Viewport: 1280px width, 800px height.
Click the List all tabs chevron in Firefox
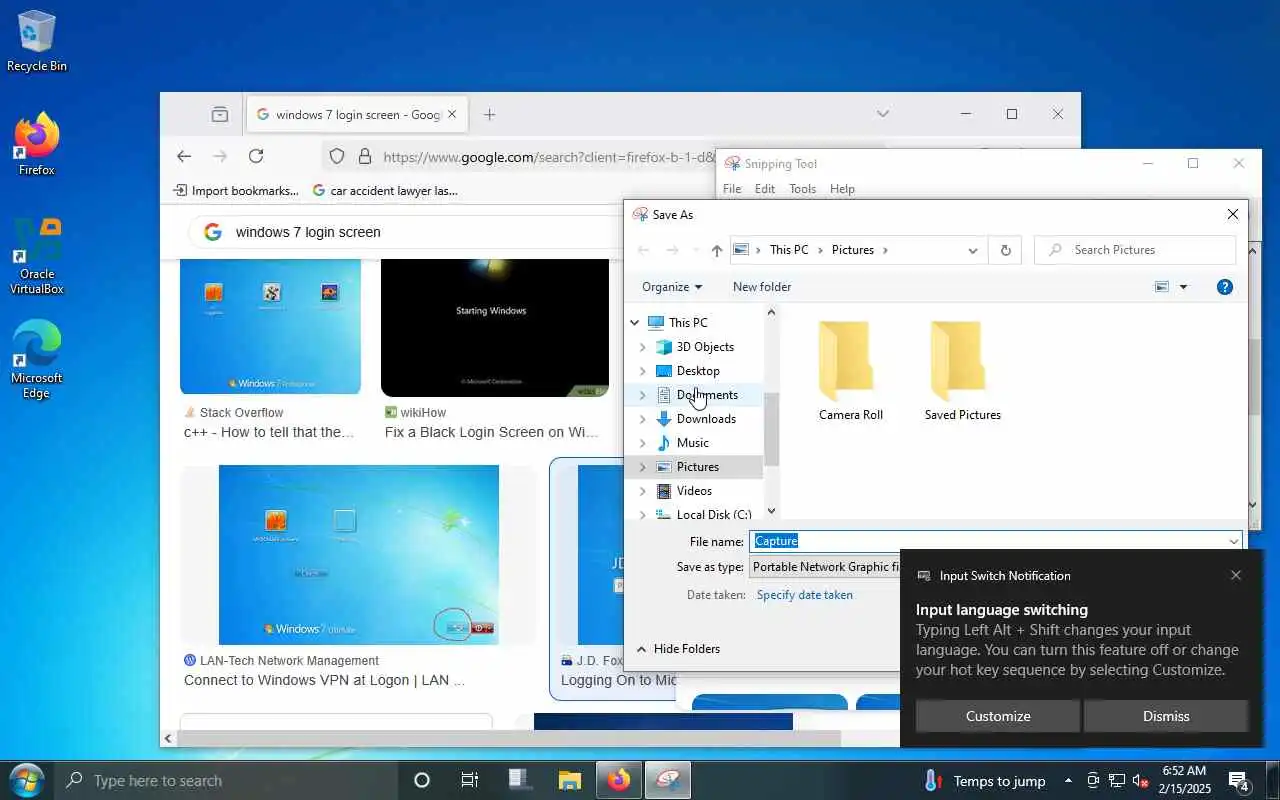point(882,114)
